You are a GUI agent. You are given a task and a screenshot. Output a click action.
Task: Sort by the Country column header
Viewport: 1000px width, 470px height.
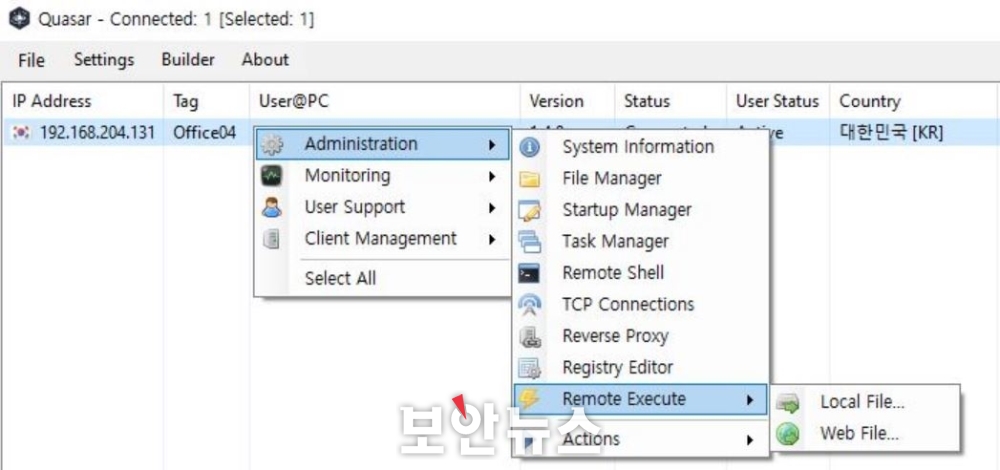[869, 101]
